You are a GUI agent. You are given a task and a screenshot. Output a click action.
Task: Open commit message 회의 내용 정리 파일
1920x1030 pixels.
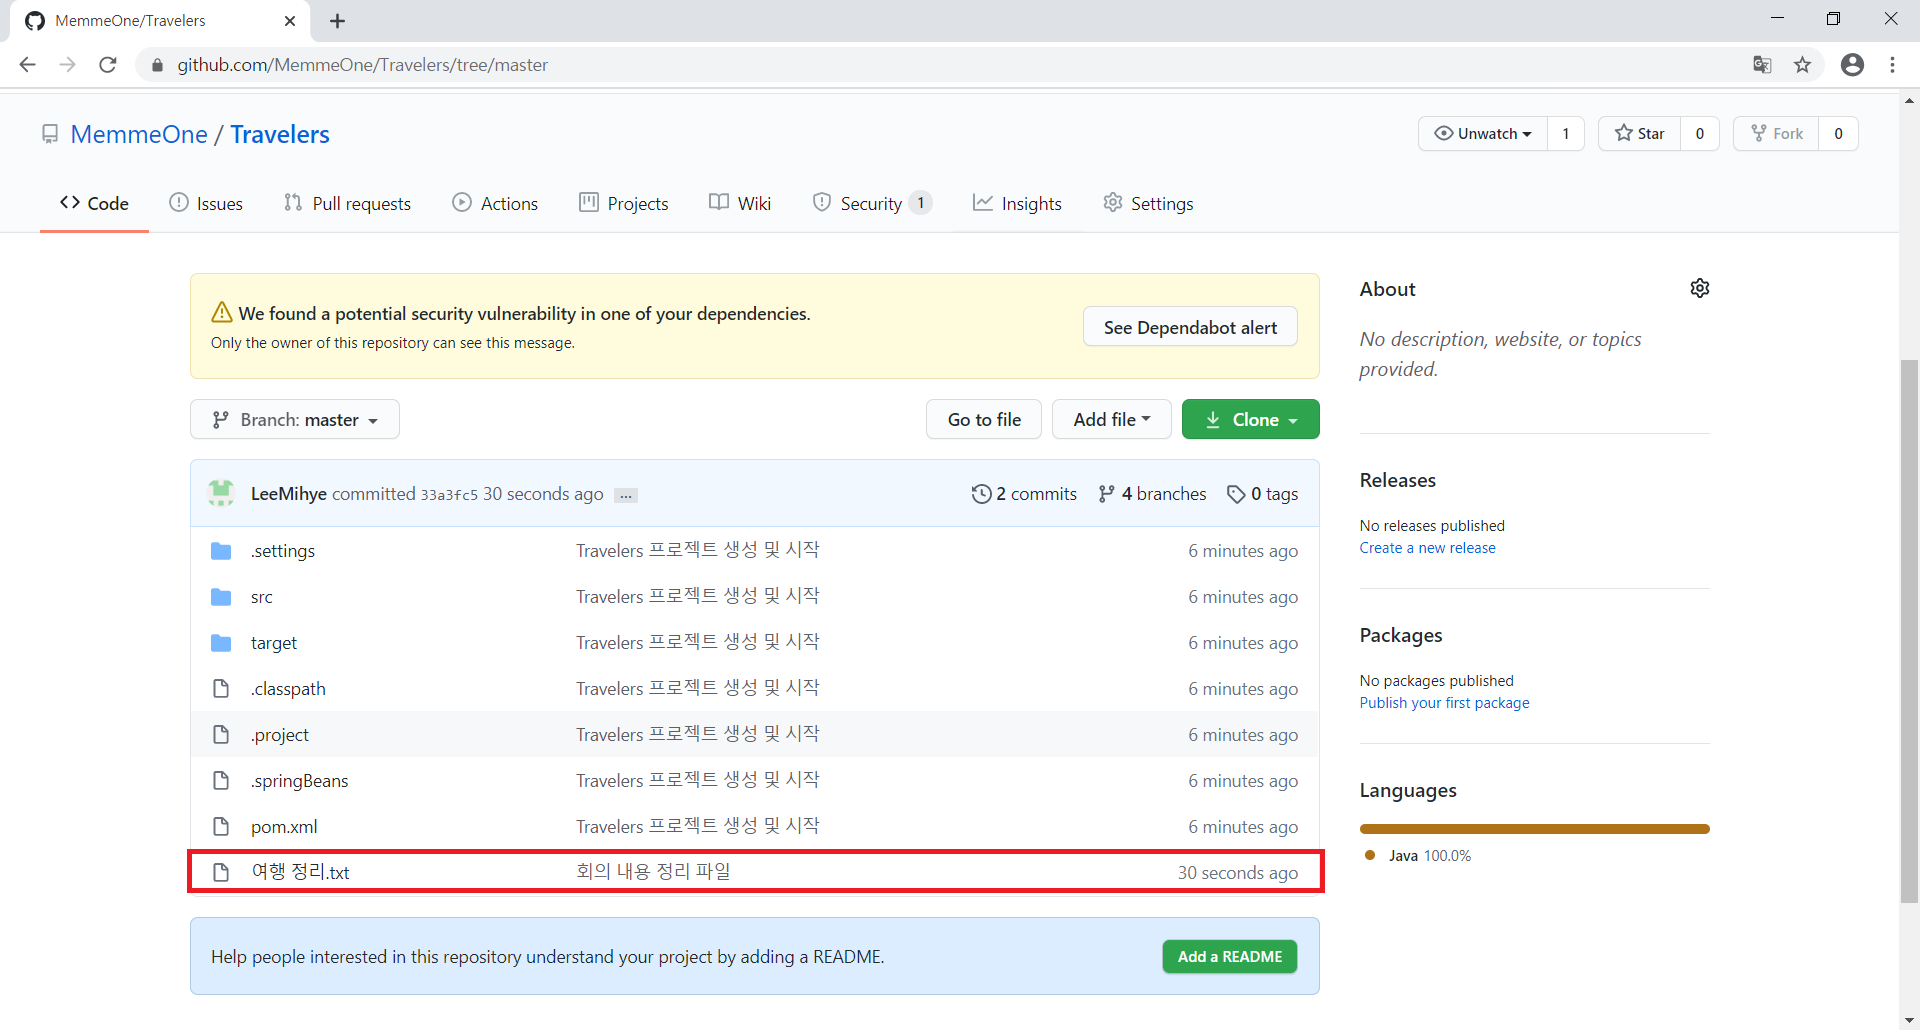pos(653,872)
